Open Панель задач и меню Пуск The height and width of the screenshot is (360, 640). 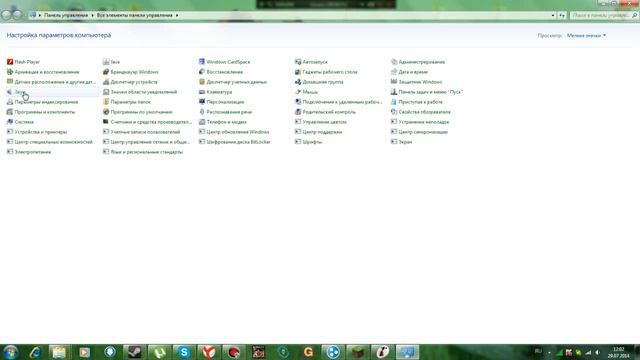coord(427,92)
